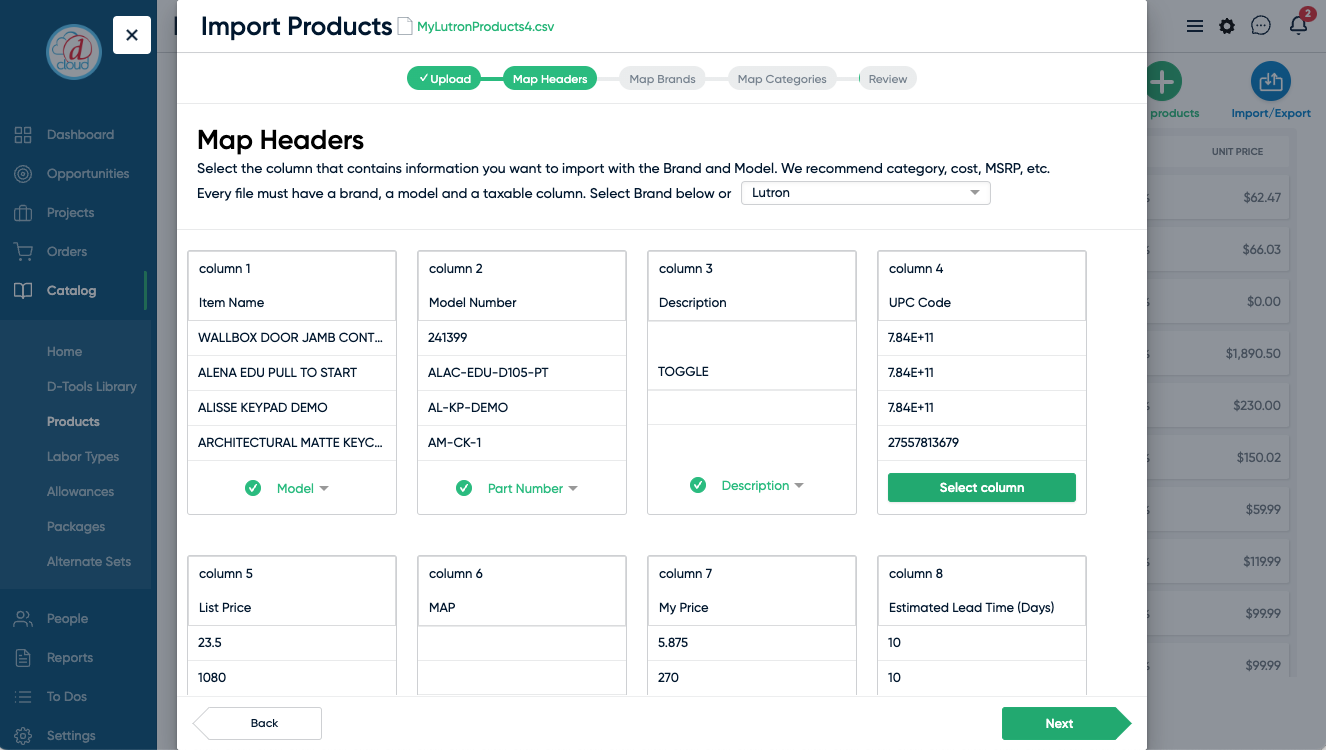Viewport: 1326px width, 750px height.
Task: Open the MyLutronProducts4.csv file link
Action: pyautogui.click(x=485, y=27)
